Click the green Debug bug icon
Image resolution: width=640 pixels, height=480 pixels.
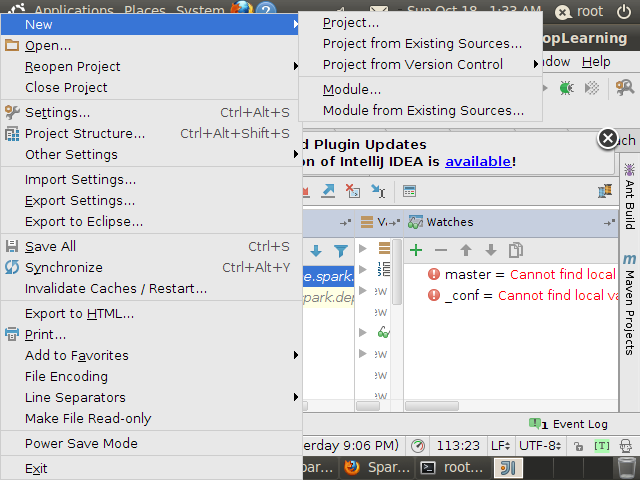pyautogui.click(x=566, y=88)
